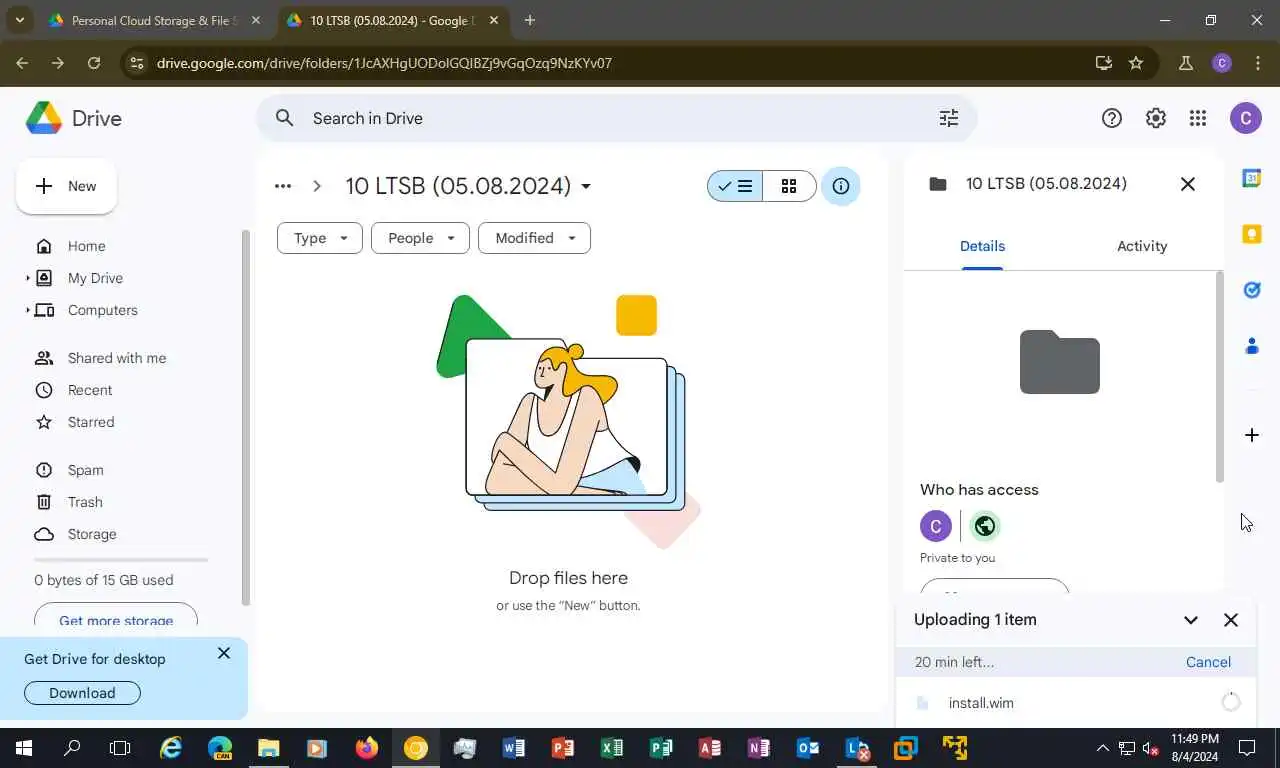
Task: Bookmark this page star icon
Action: pos(1136,63)
